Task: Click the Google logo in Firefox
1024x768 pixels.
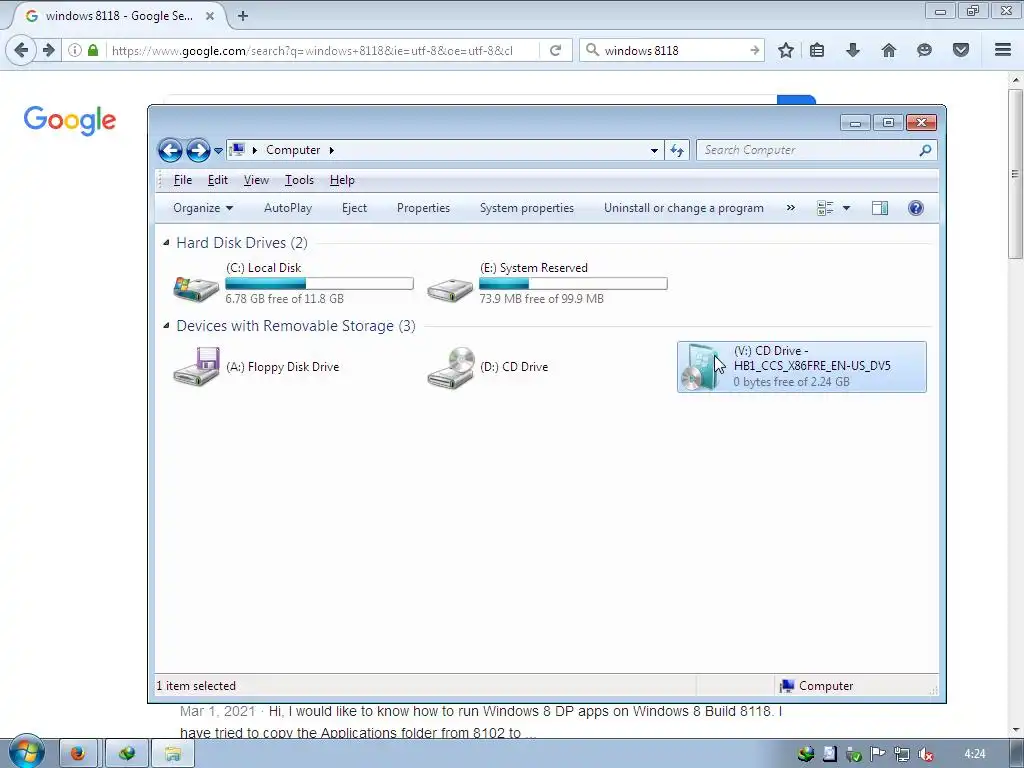Action: click(70, 121)
